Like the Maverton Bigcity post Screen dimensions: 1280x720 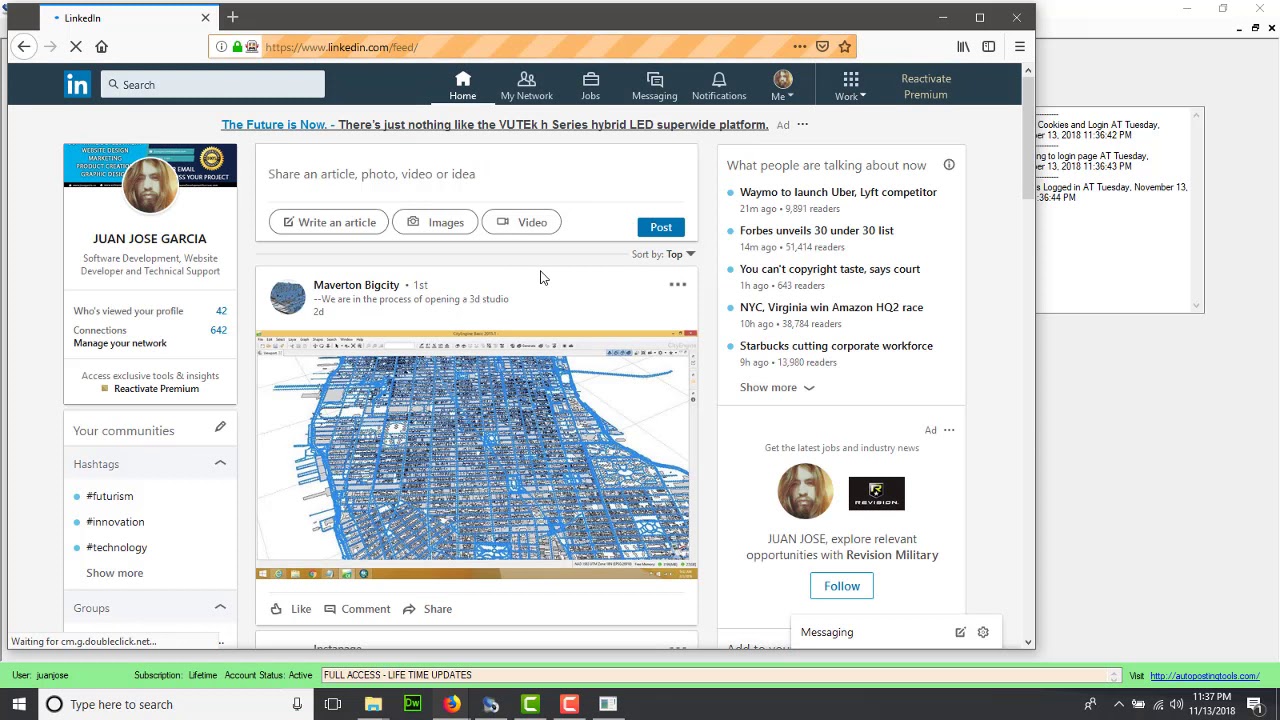pyautogui.click(x=291, y=609)
